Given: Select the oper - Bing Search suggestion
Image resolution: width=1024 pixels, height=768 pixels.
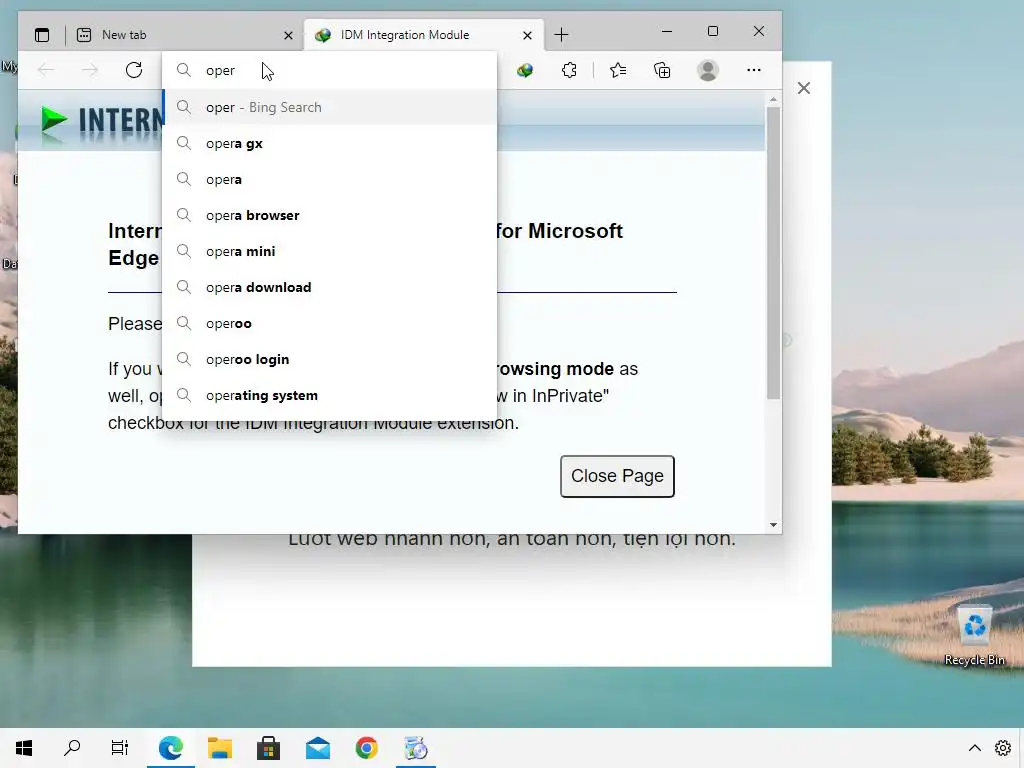Looking at the screenshot, I should [330, 107].
